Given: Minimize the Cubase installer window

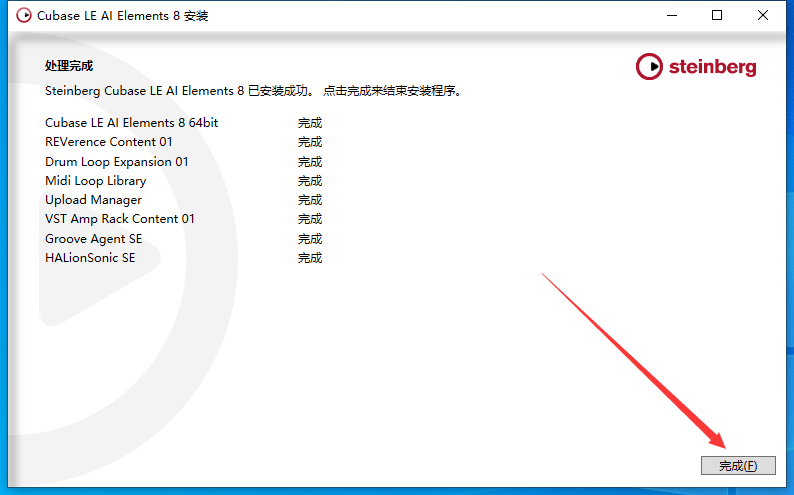Looking at the screenshot, I should click(x=672, y=16).
